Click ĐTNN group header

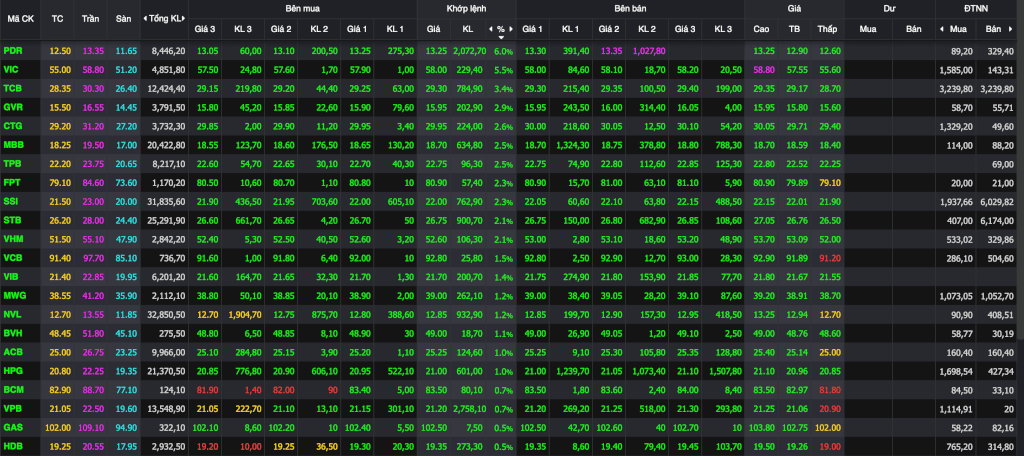click(x=976, y=9)
